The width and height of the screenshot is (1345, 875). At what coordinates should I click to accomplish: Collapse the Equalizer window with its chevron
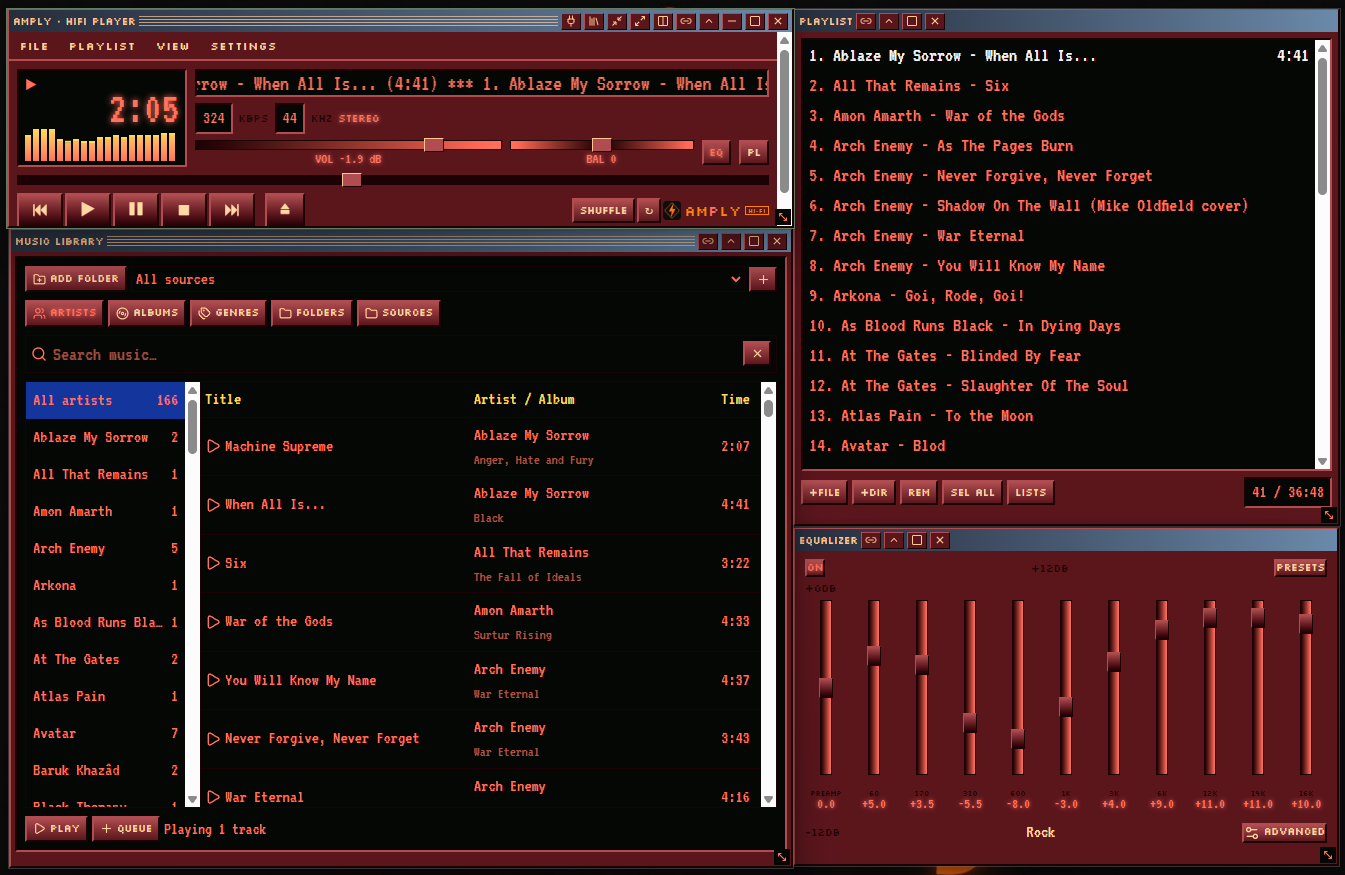coord(894,540)
